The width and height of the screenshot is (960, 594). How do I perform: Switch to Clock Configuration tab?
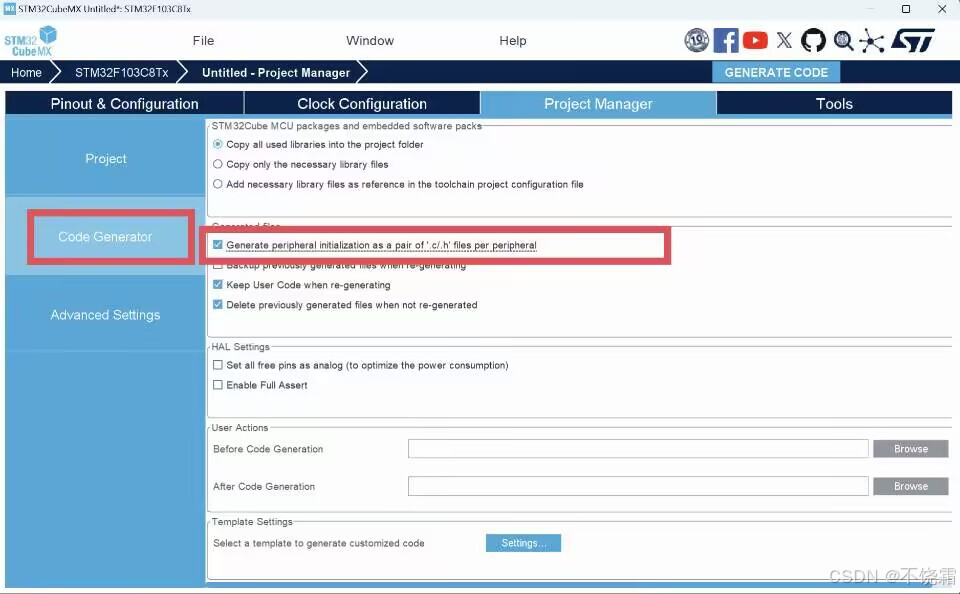(x=362, y=103)
